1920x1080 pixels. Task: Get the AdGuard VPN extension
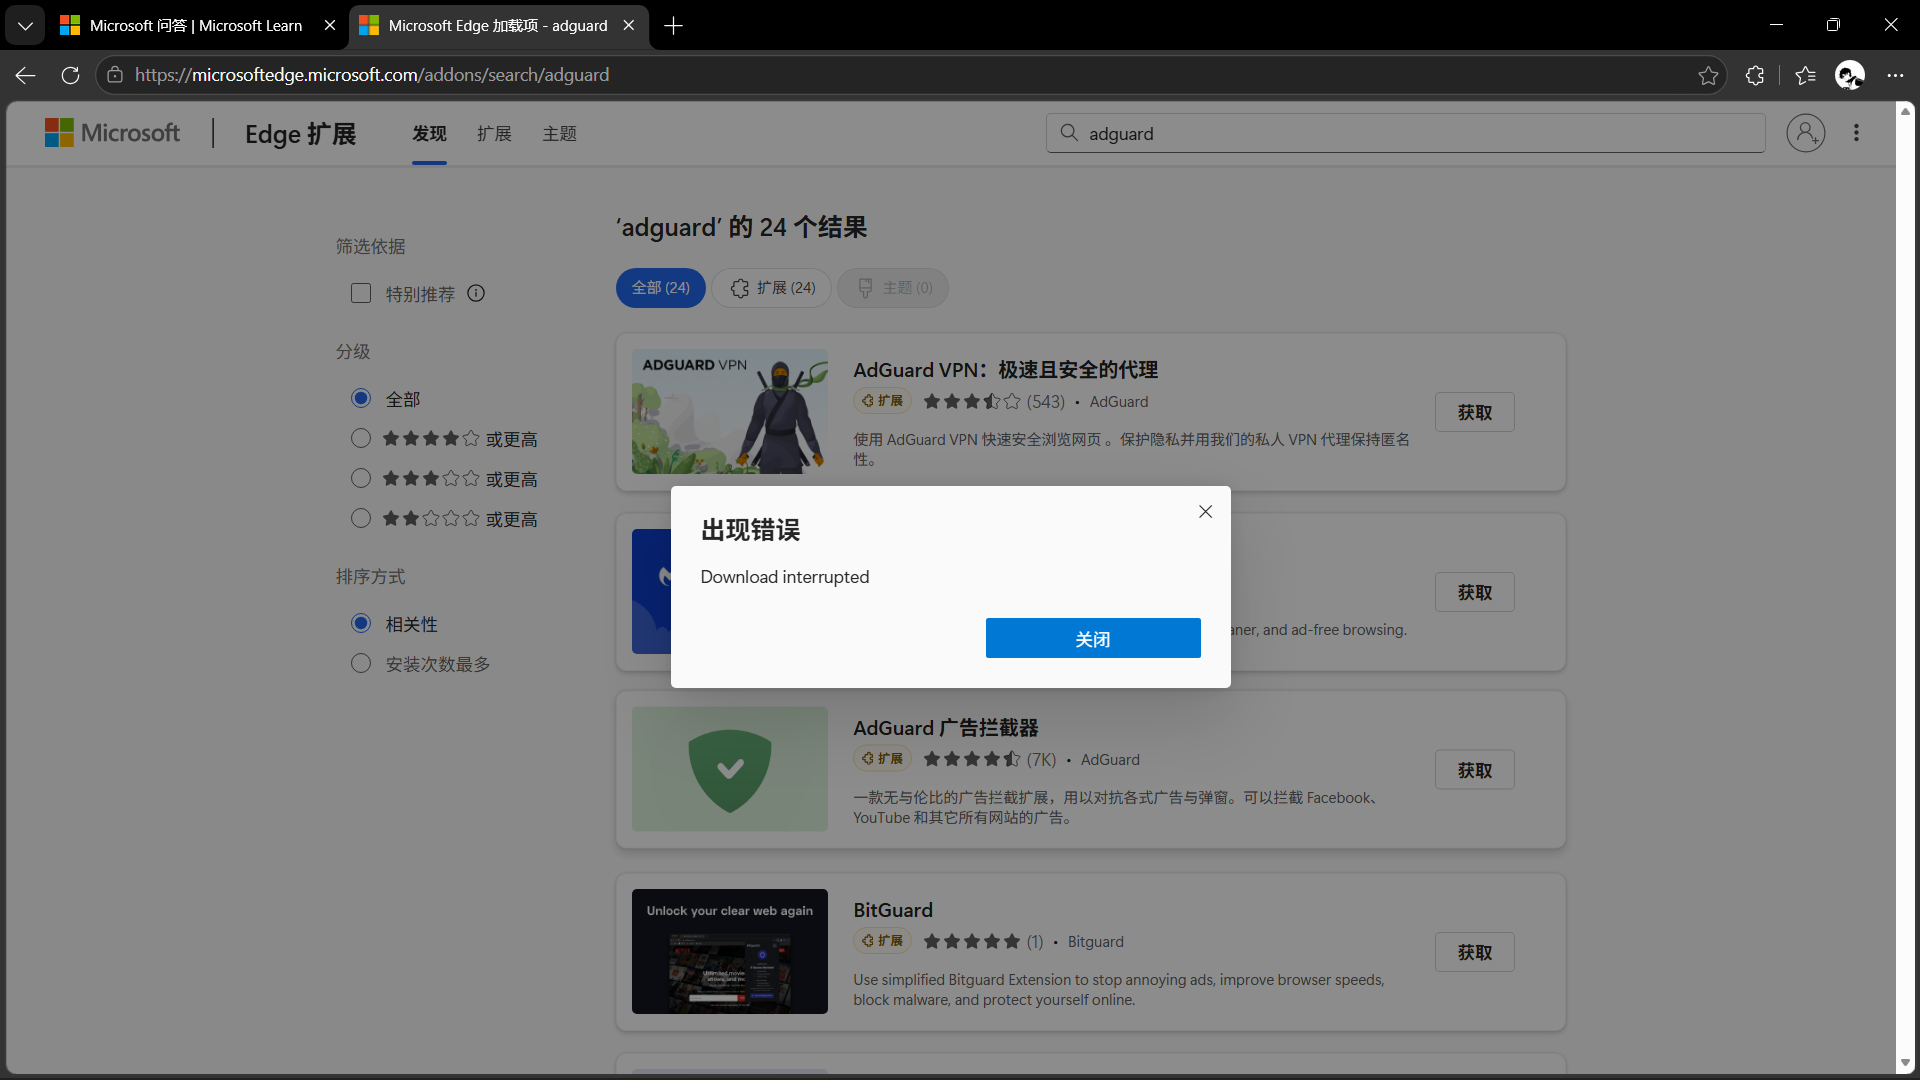point(1475,412)
